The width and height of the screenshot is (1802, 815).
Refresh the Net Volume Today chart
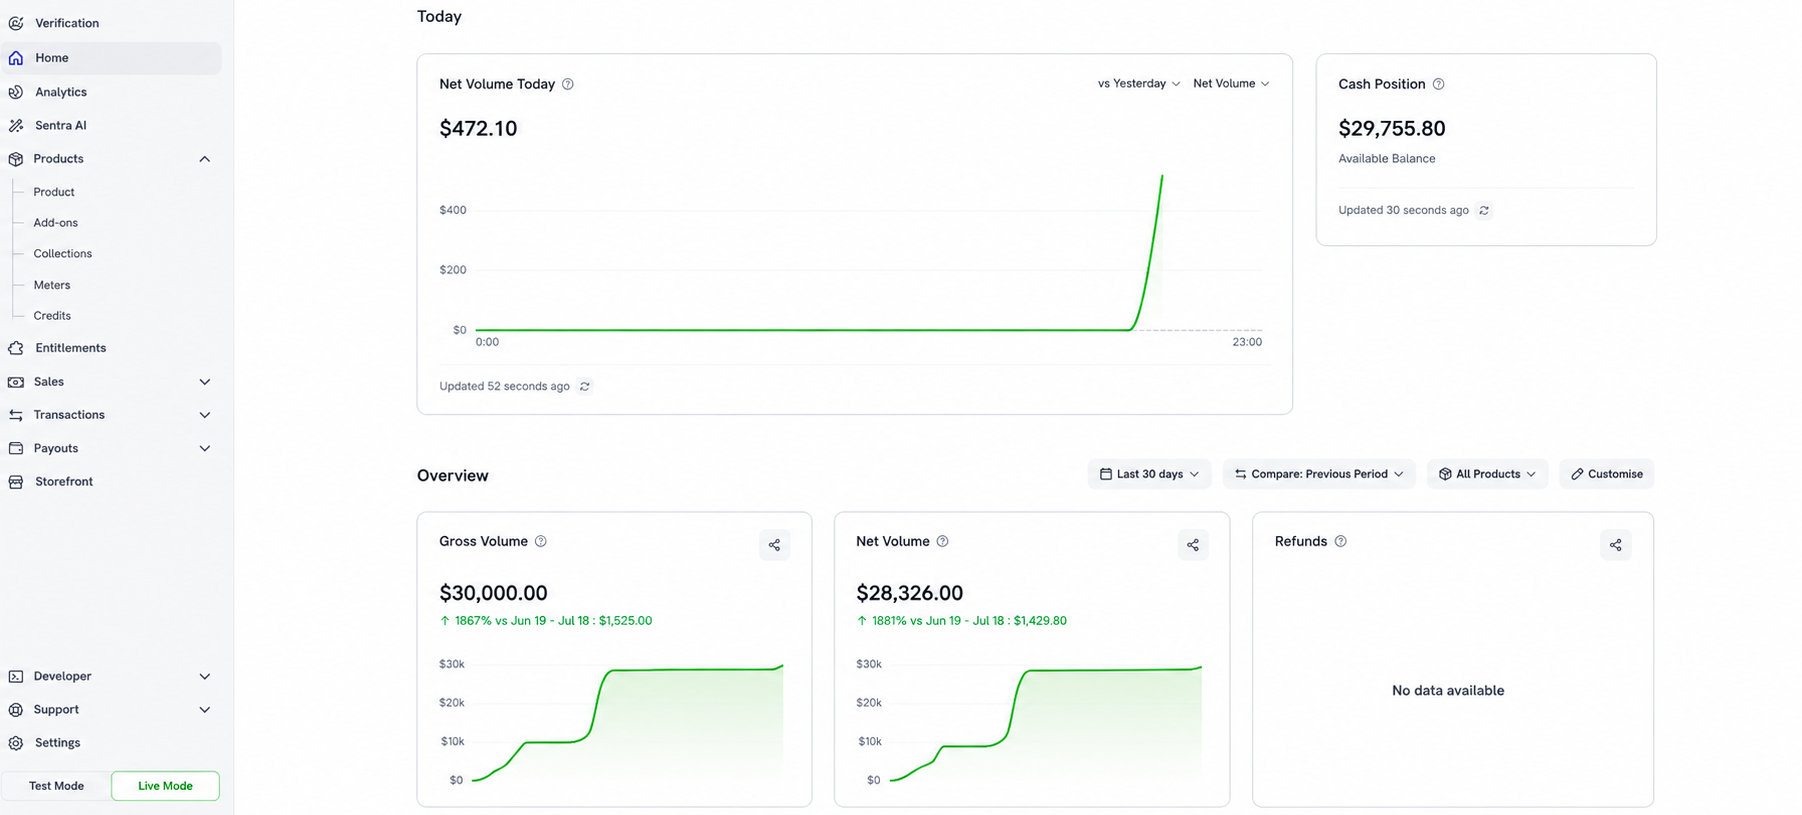pos(585,386)
